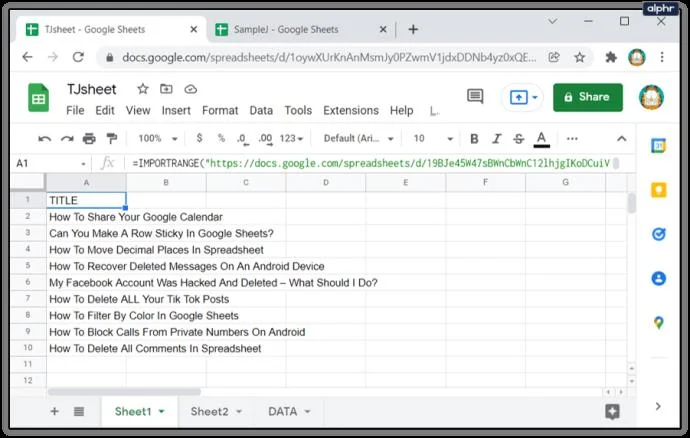Screen dimensions: 690x438
Task: Open the text color picker
Action: (541, 139)
